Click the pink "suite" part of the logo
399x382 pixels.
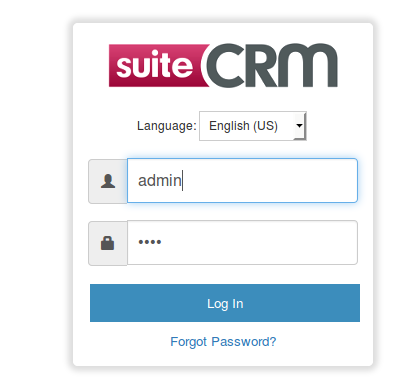point(155,66)
